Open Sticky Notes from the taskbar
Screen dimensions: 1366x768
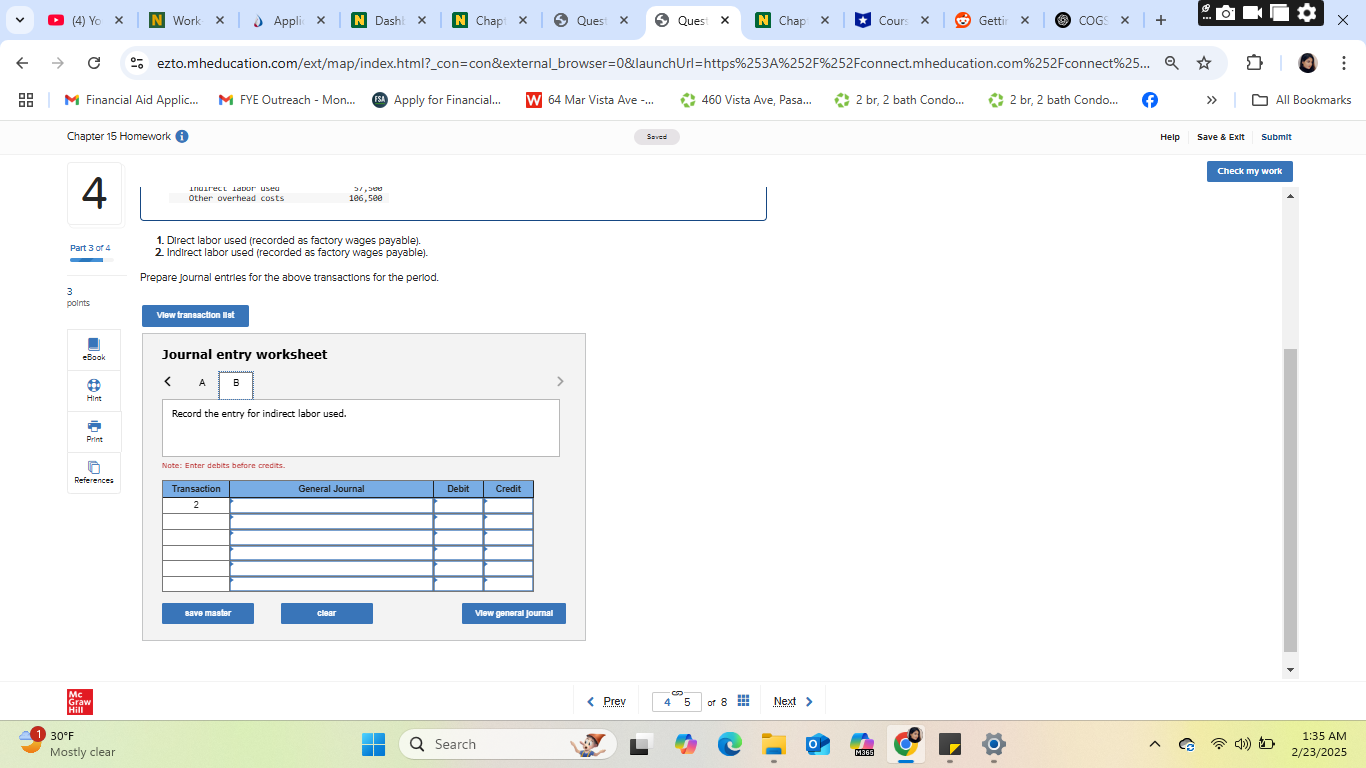(949, 744)
